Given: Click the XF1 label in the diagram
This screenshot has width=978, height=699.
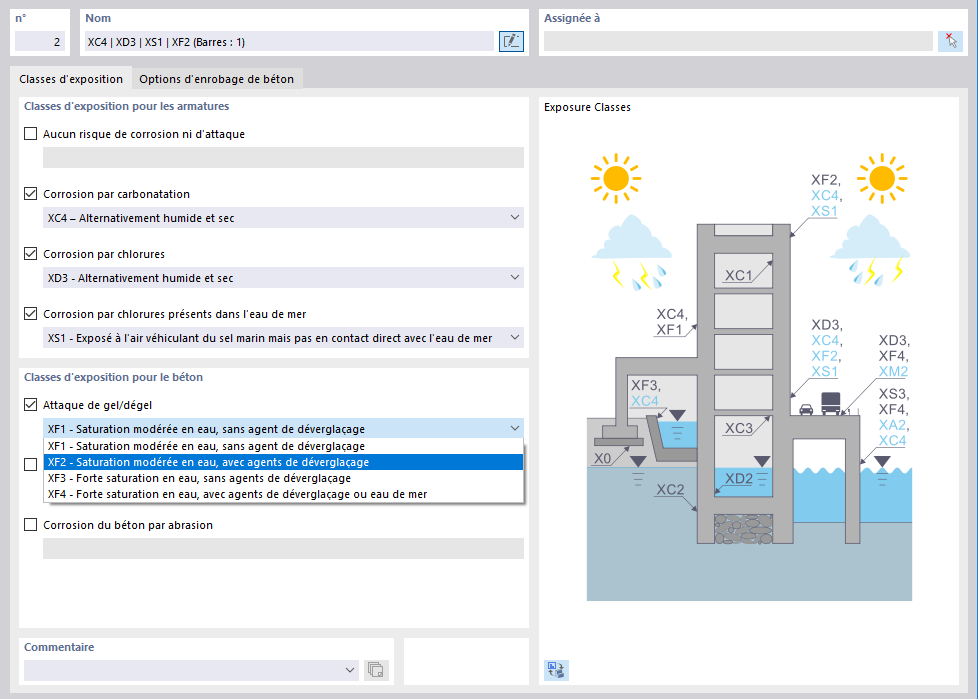Looking at the screenshot, I should point(669,329).
